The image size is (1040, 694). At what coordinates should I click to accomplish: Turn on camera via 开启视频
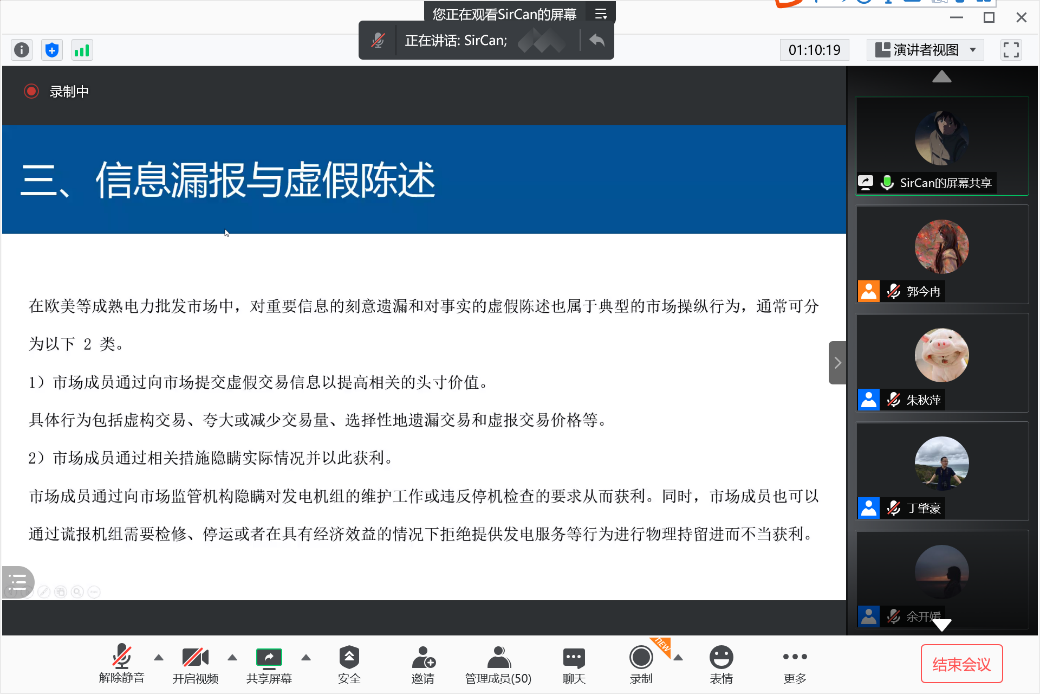pyautogui.click(x=195, y=665)
